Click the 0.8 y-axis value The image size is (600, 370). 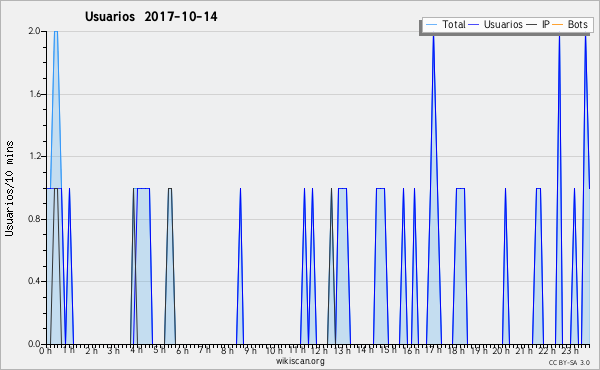[x=34, y=219]
